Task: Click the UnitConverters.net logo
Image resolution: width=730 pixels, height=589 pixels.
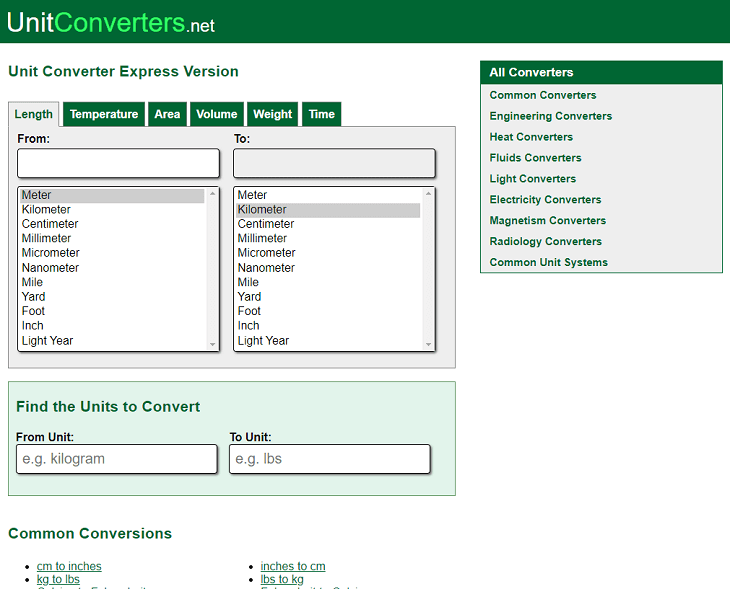Action: (110, 22)
